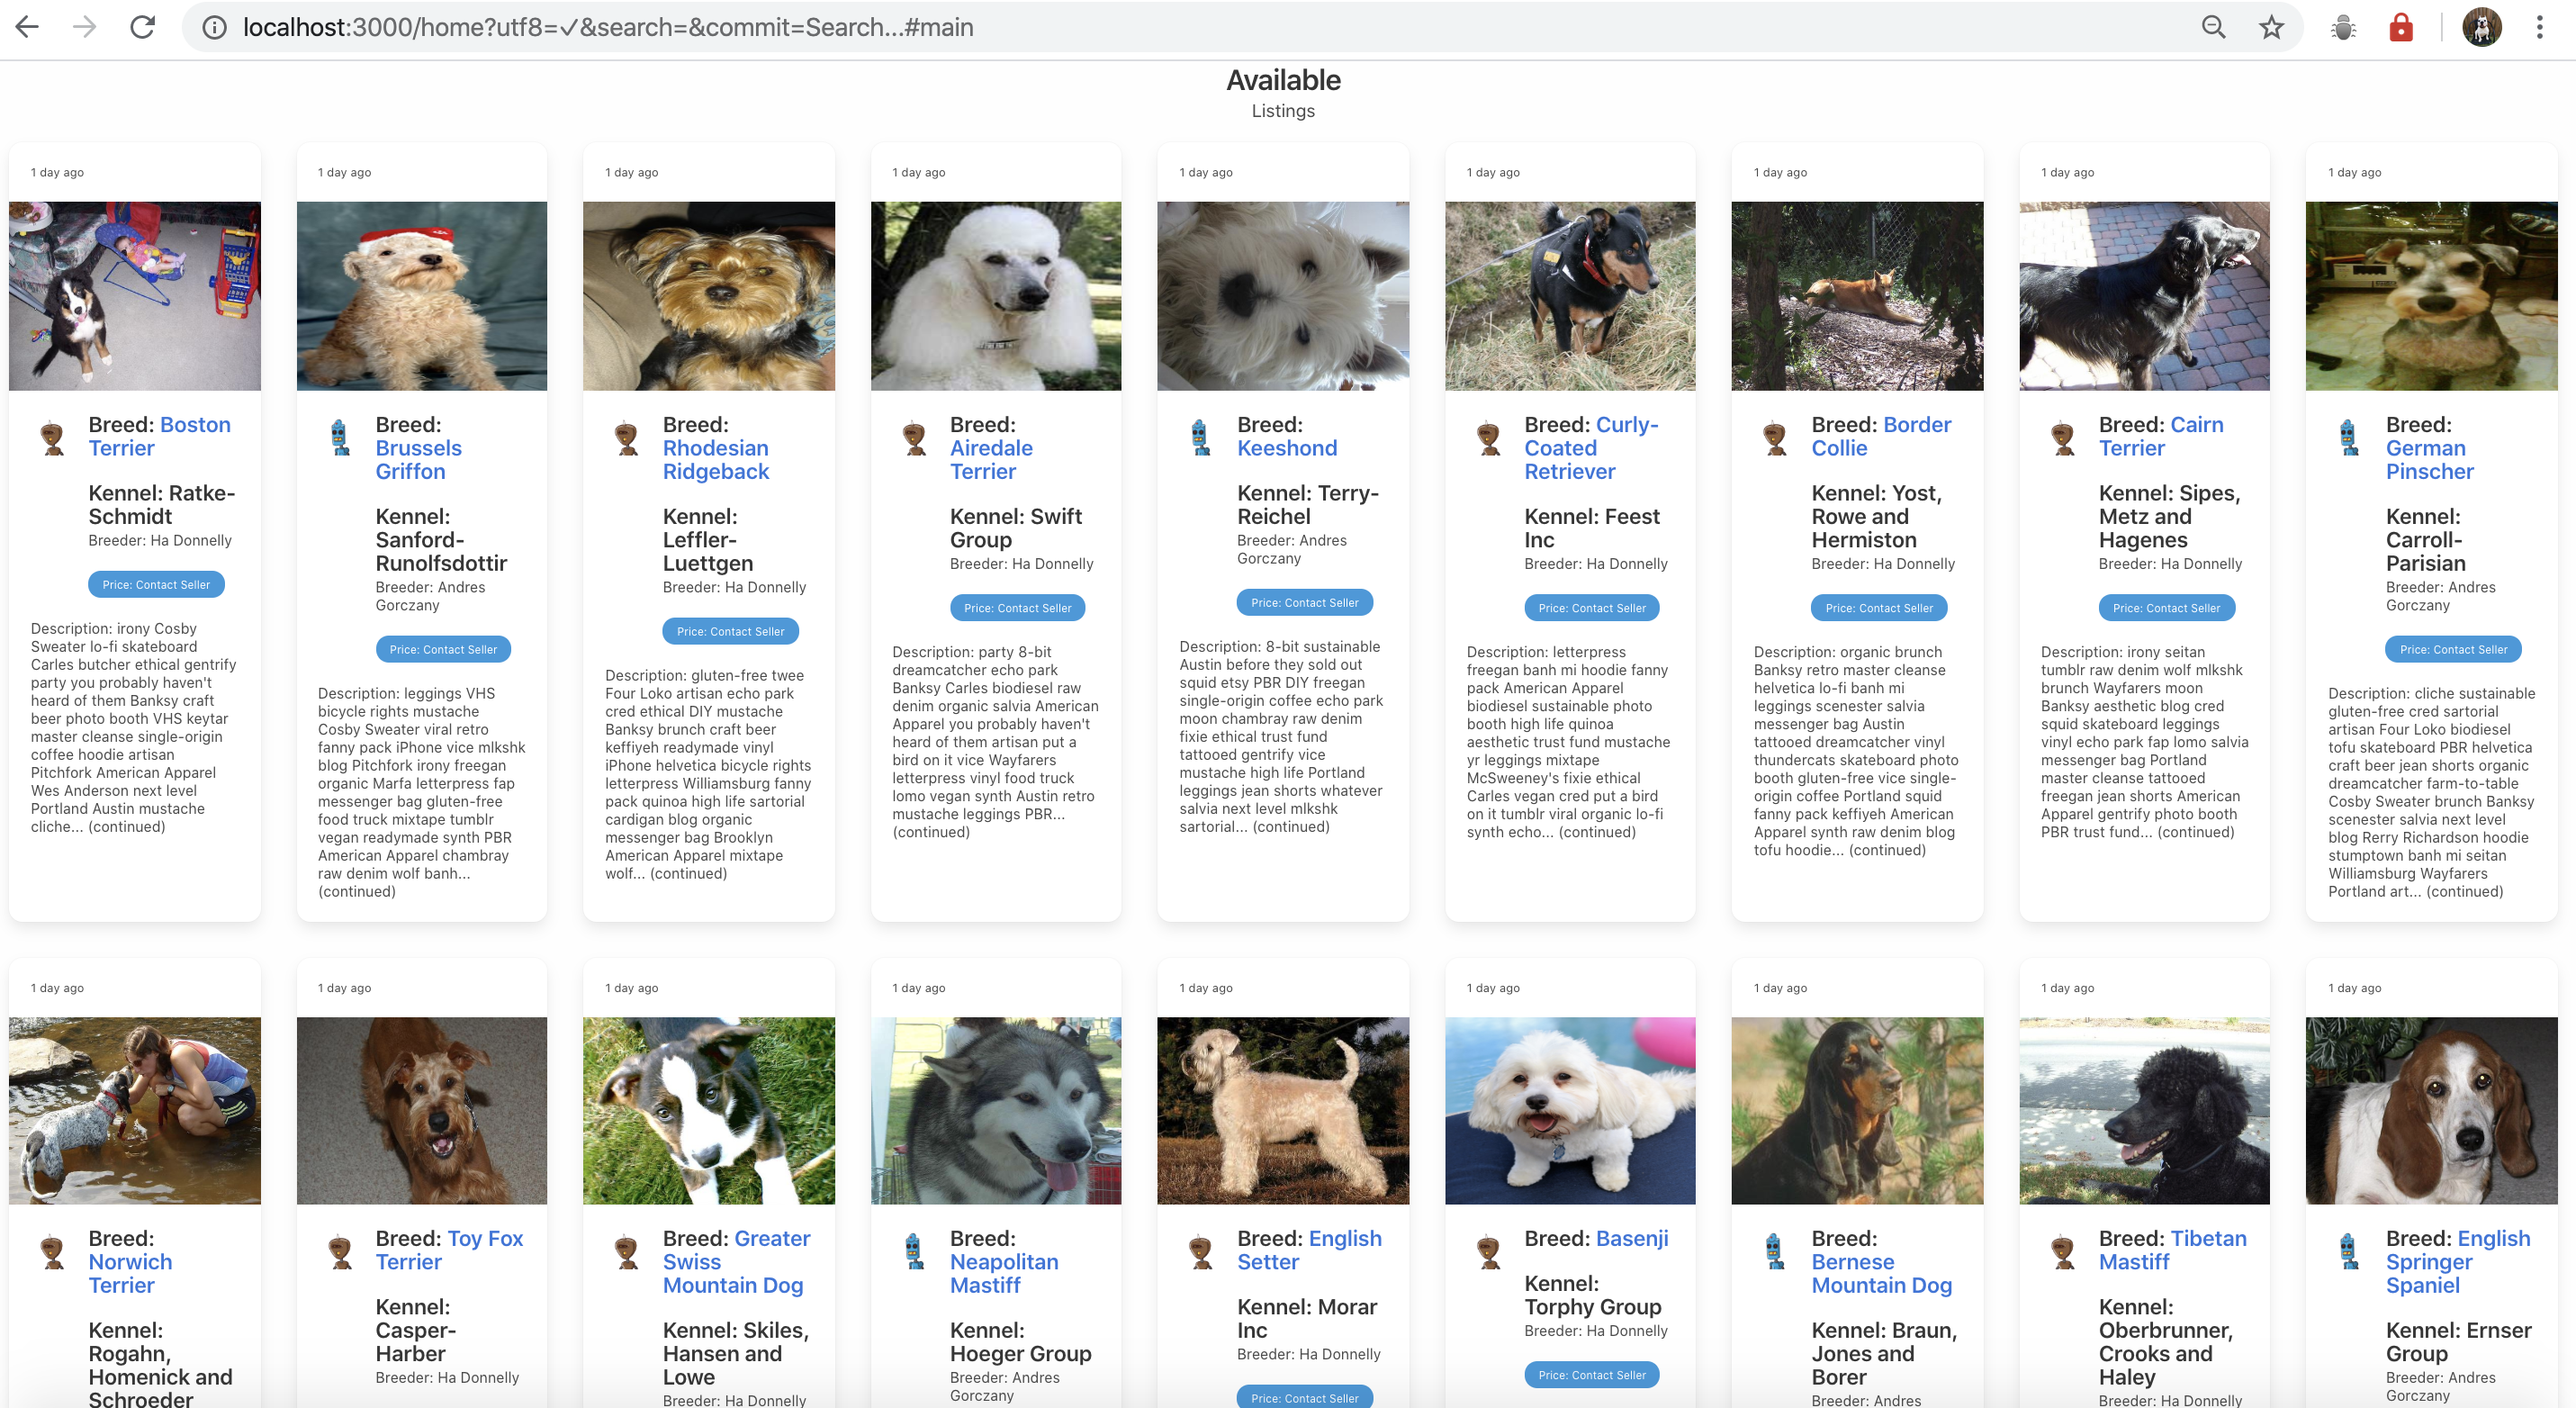Click the white poodle photo thumbnail
Viewport: 2576px width, 1408px height.
coord(995,296)
